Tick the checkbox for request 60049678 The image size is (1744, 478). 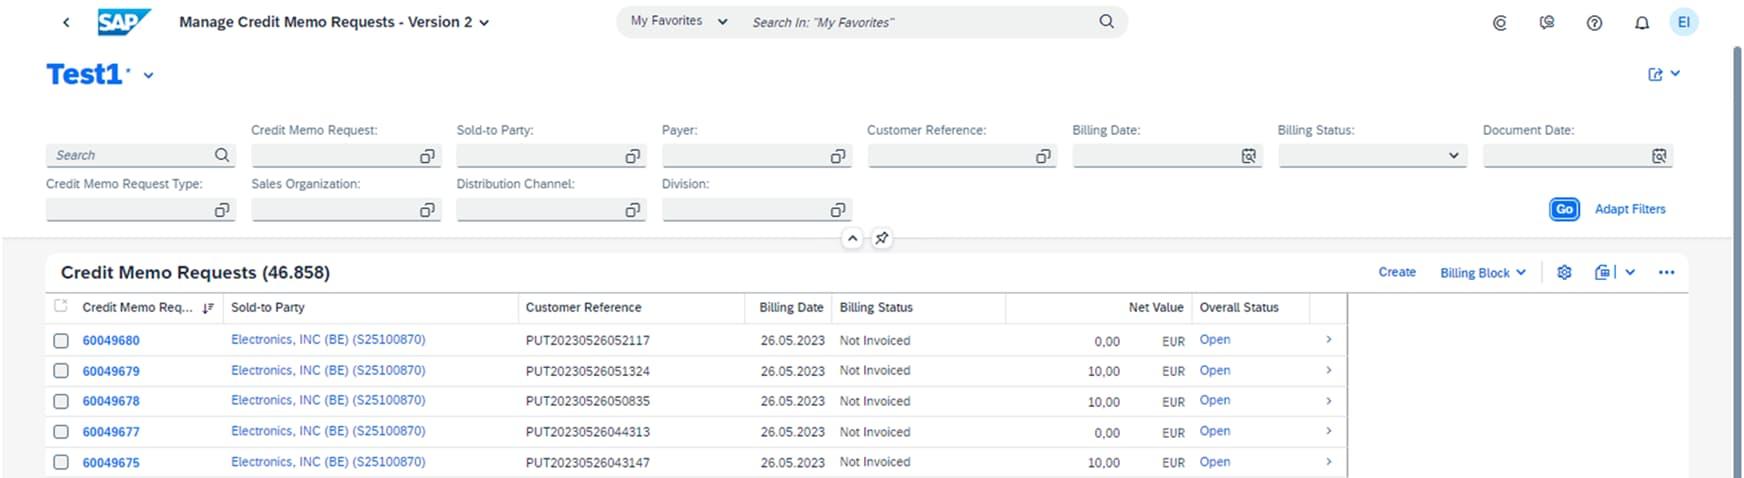[x=61, y=401]
